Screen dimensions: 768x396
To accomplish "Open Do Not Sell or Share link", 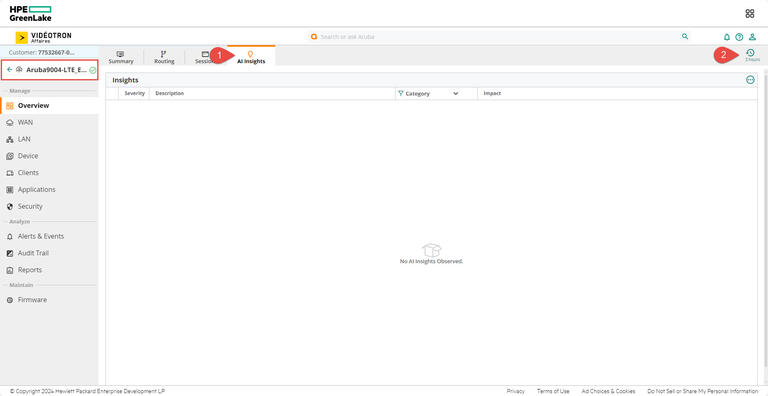I will click(x=702, y=391).
